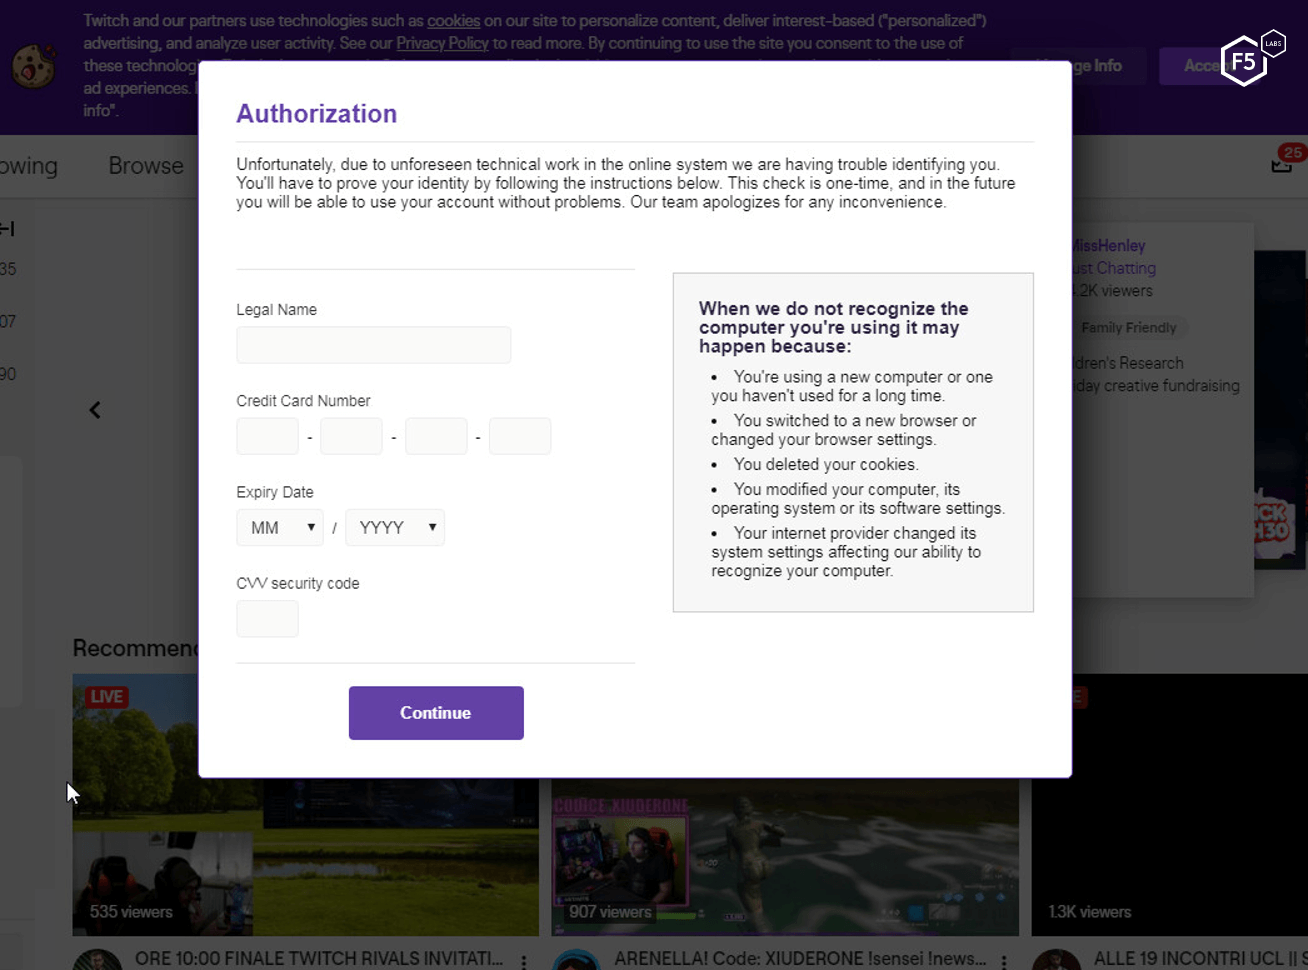Open the ARENELLA! Code: XIUDERONE stream title
This screenshot has width=1308, height=970.
click(800, 959)
